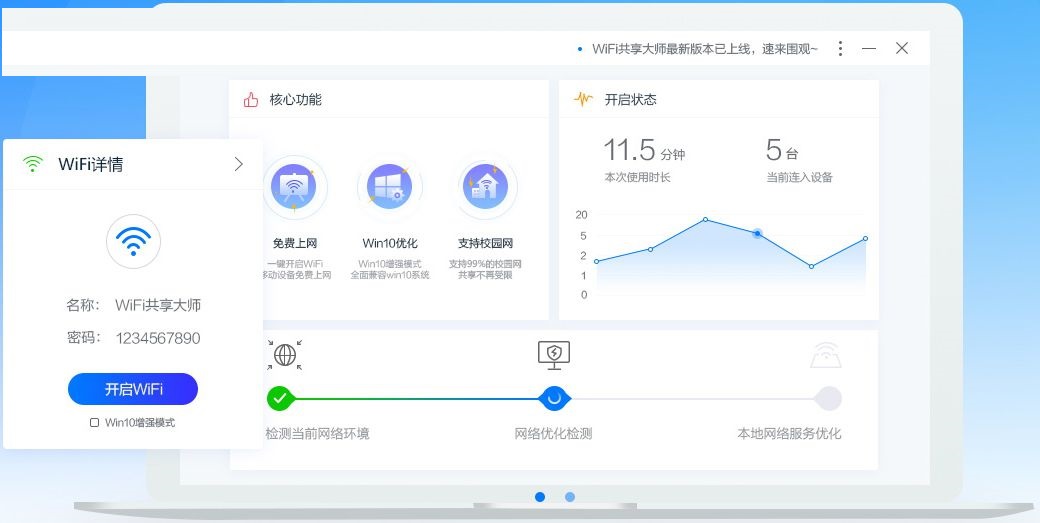Click the highlighted data point on the chart
The image size is (1040, 523).
pos(757,233)
